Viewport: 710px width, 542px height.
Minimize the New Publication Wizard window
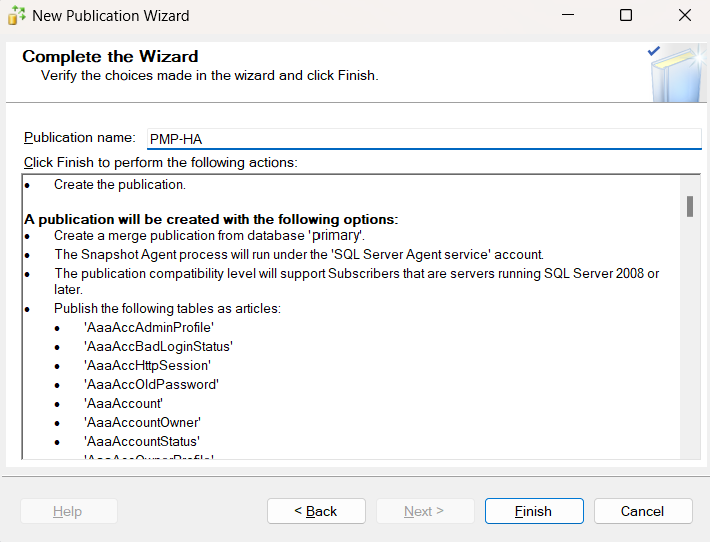567,15
